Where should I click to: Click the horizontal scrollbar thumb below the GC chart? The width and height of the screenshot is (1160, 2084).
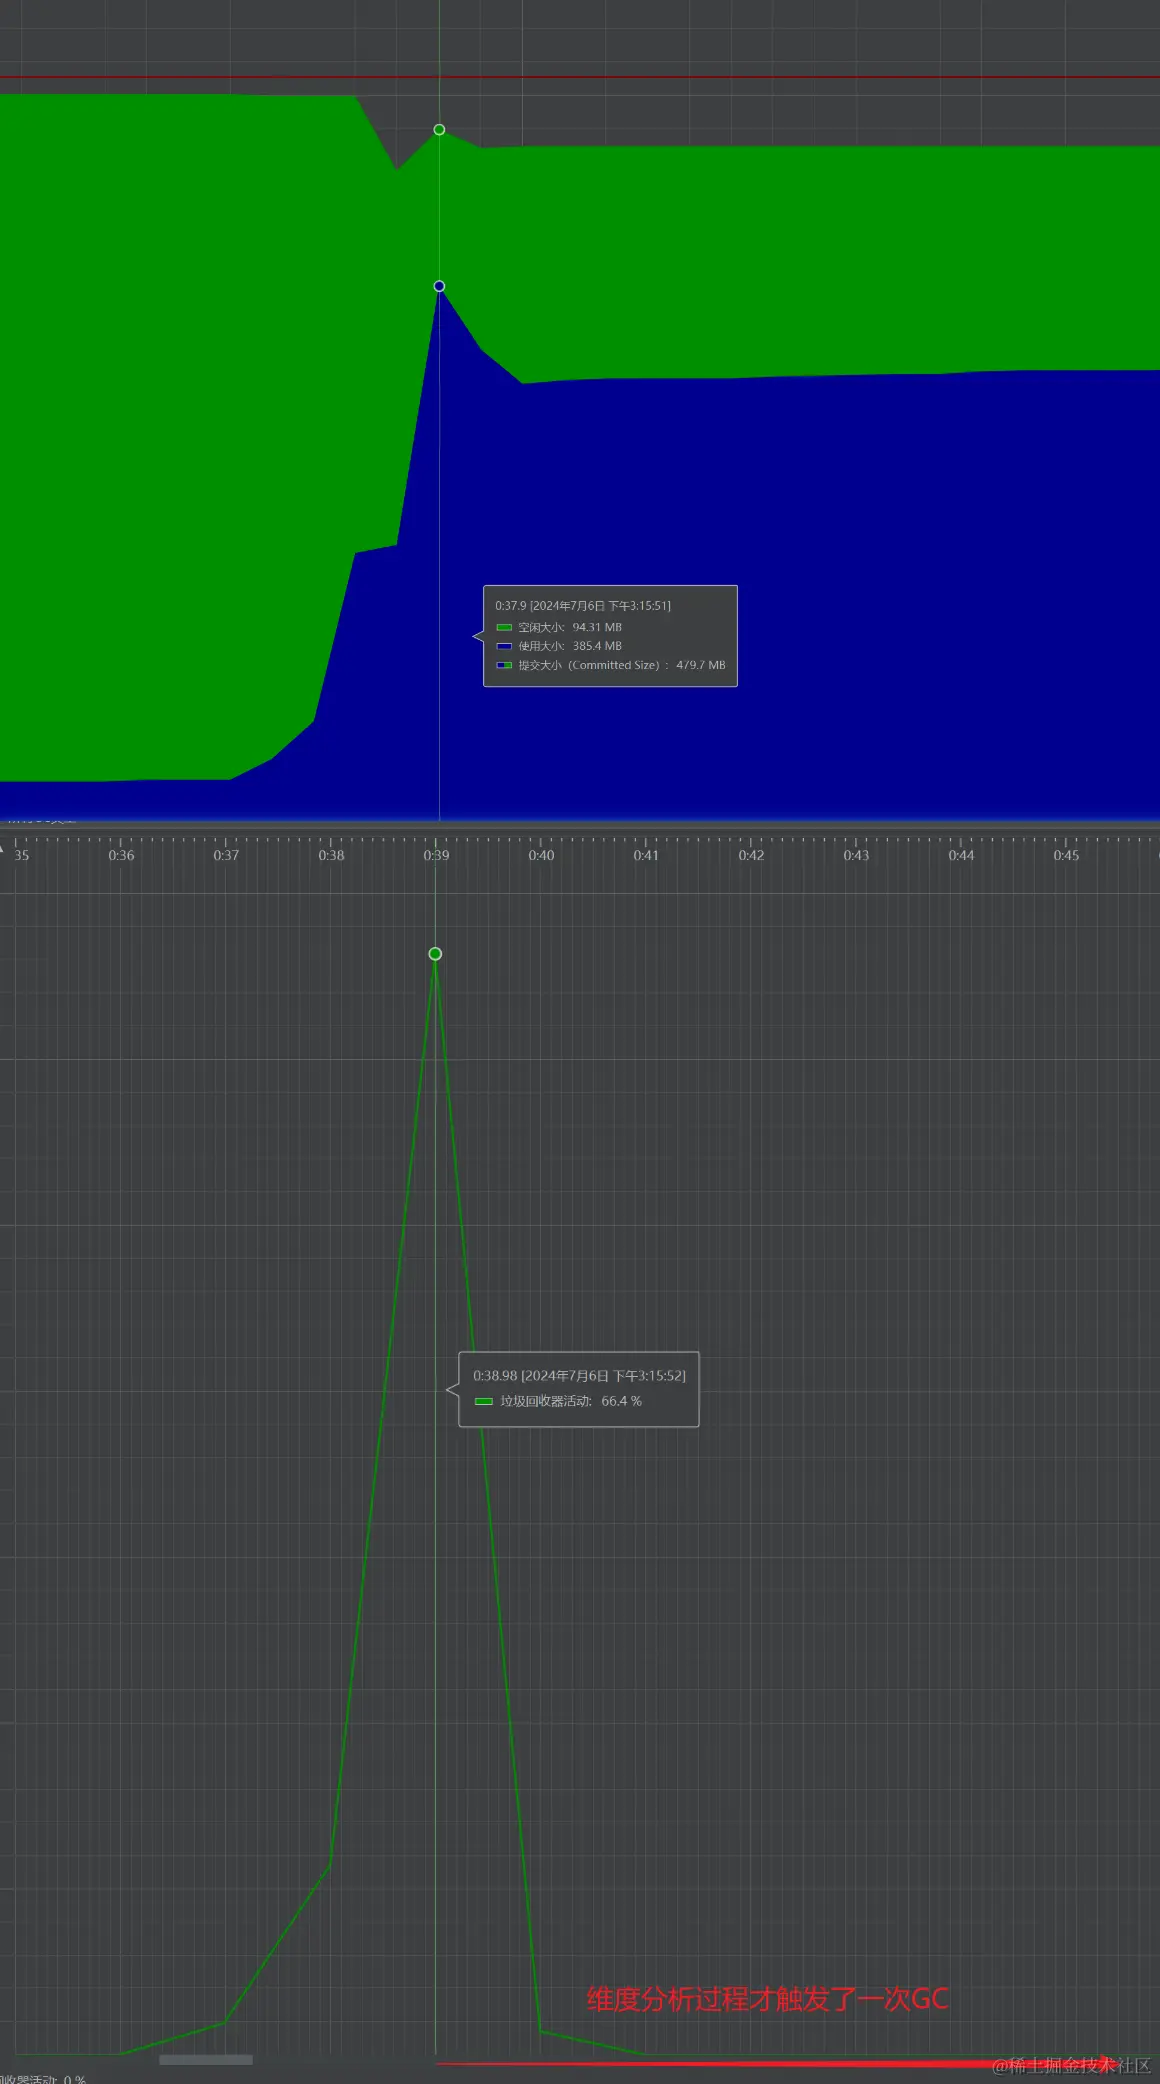coord(206,2059)
